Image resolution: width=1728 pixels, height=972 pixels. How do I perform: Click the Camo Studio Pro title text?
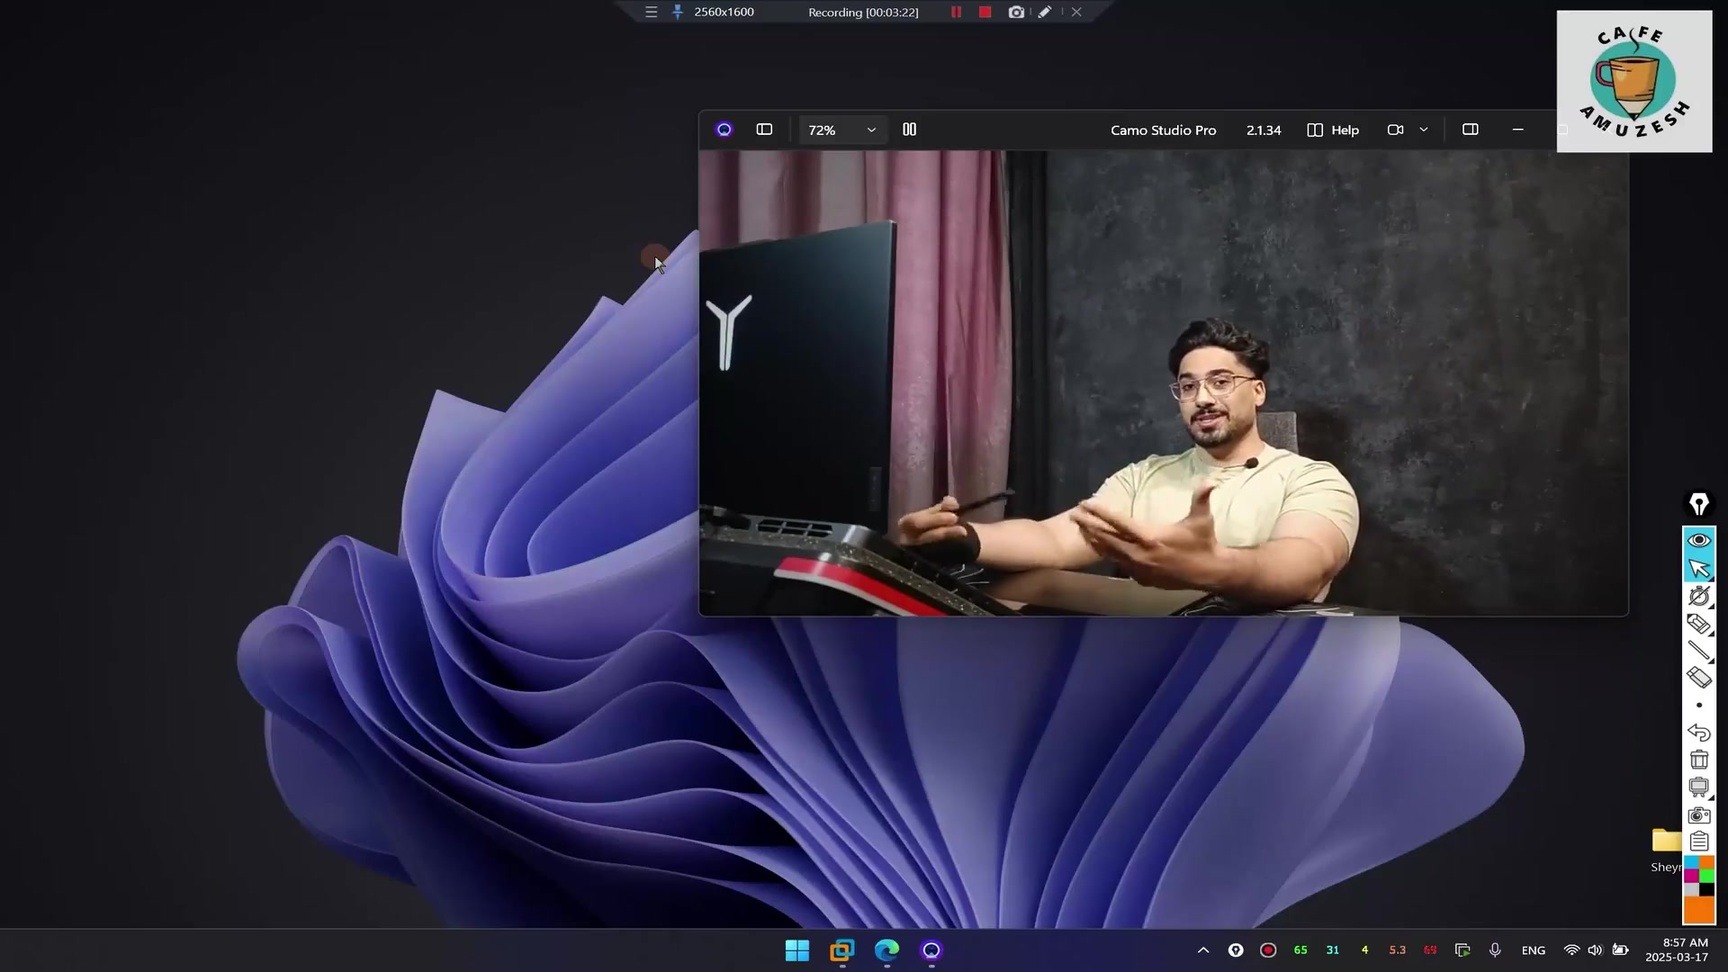1163,130
